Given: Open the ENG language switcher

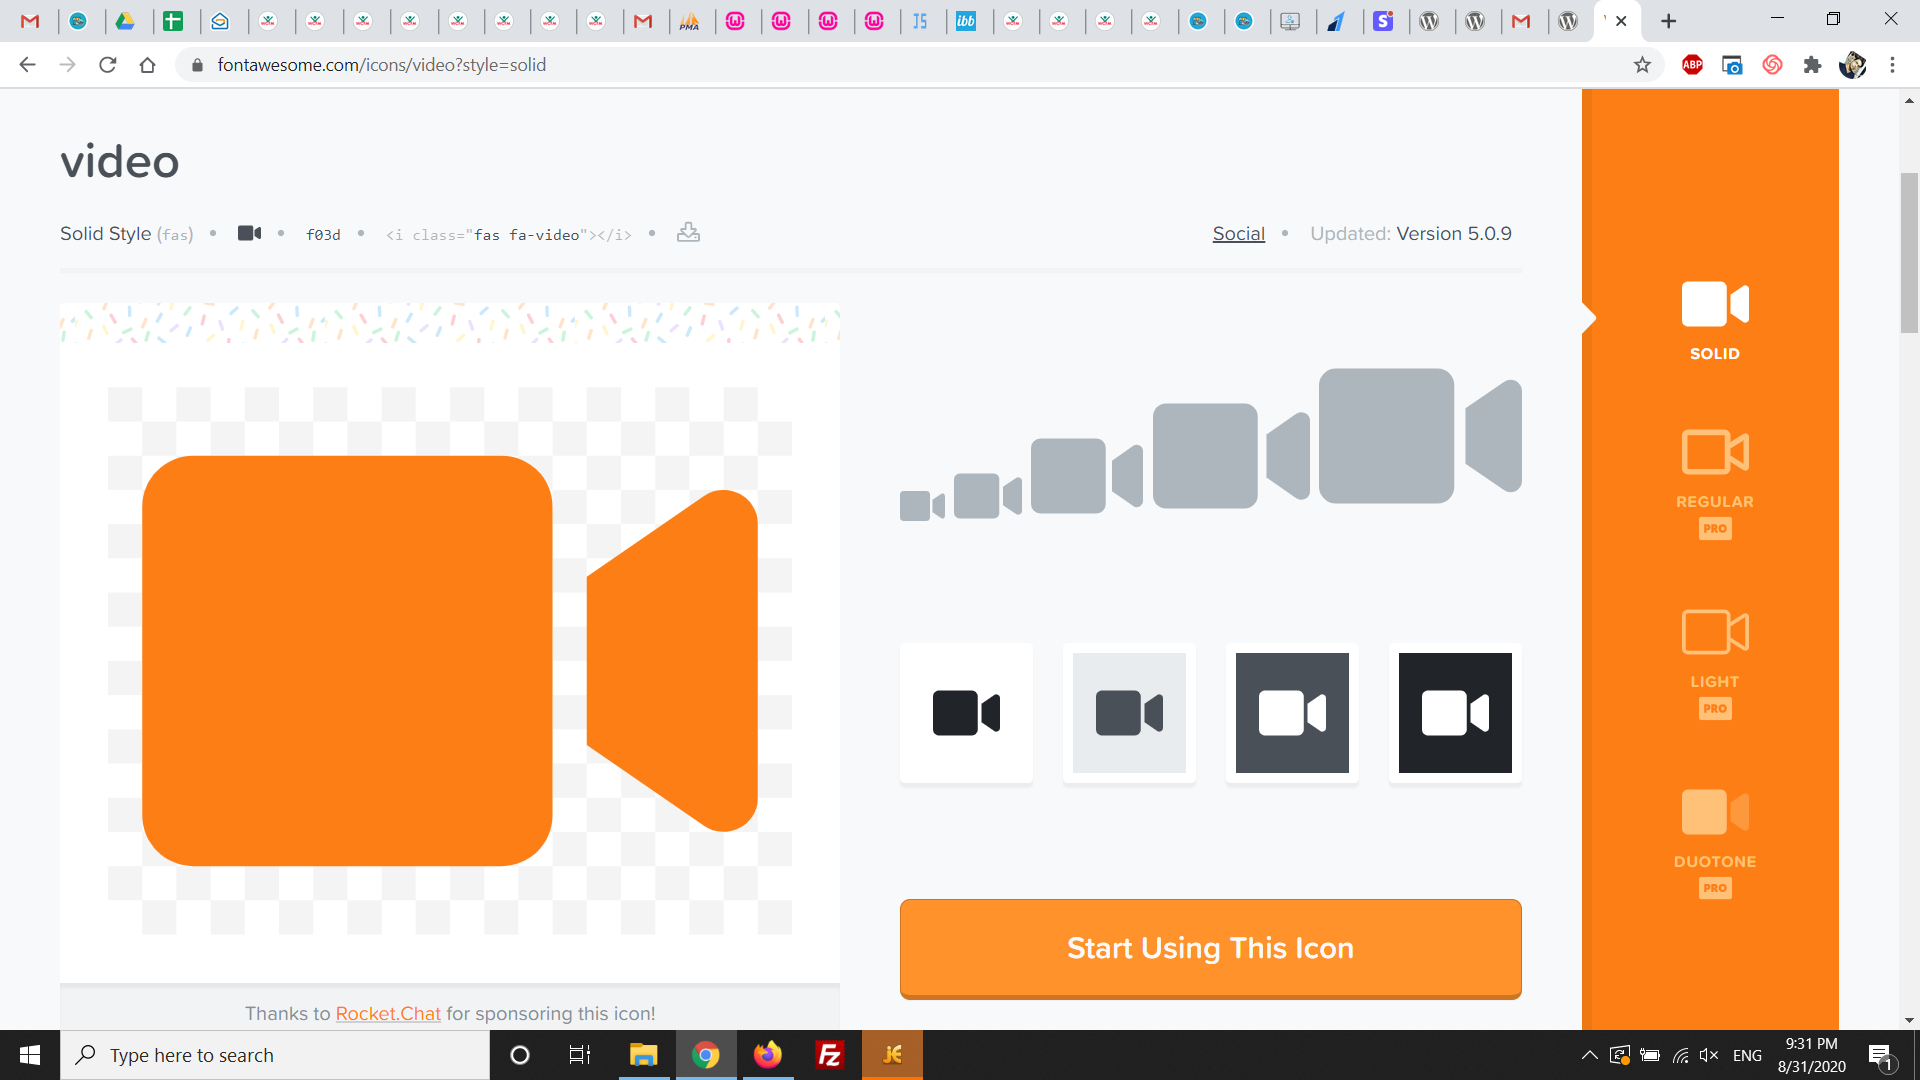Looking at the screenshot, I should (1748, 1055).
